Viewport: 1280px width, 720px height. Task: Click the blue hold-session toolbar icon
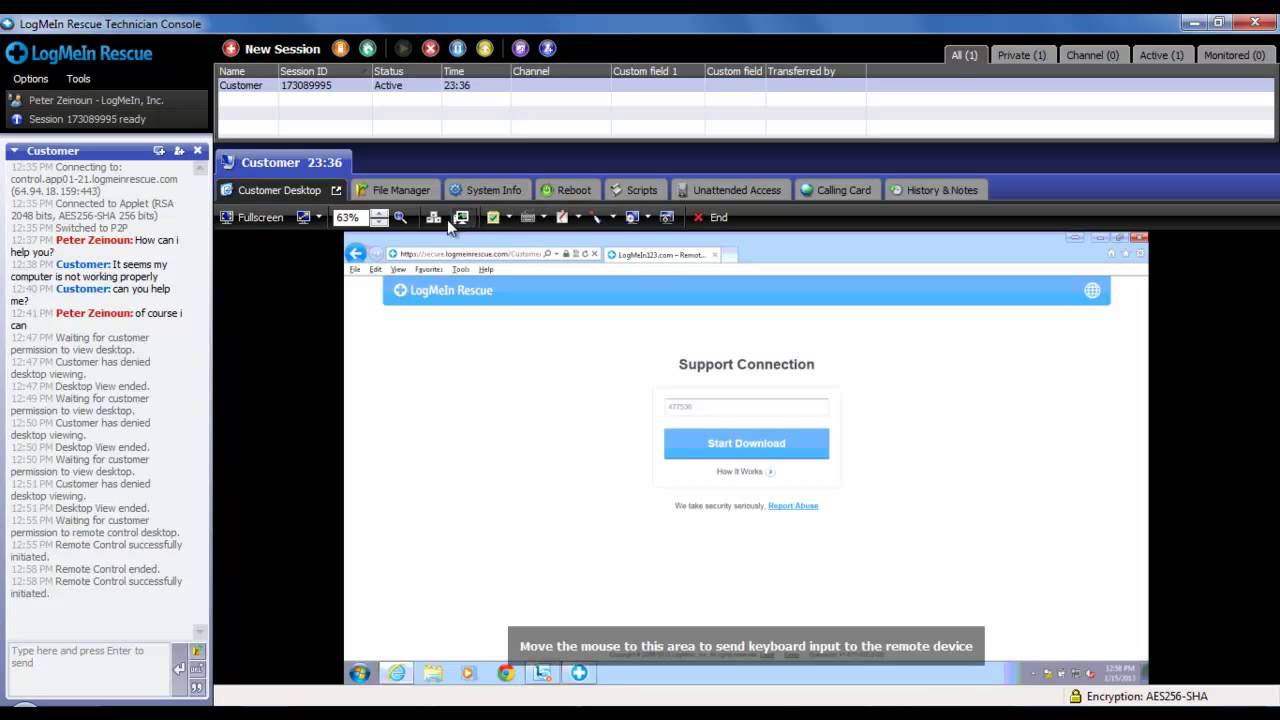458,48
